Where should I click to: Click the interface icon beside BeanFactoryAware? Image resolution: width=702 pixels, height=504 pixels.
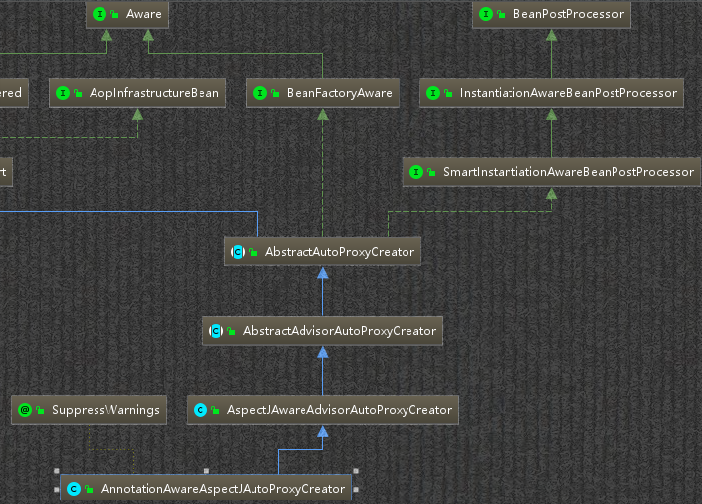coord(260,93)
